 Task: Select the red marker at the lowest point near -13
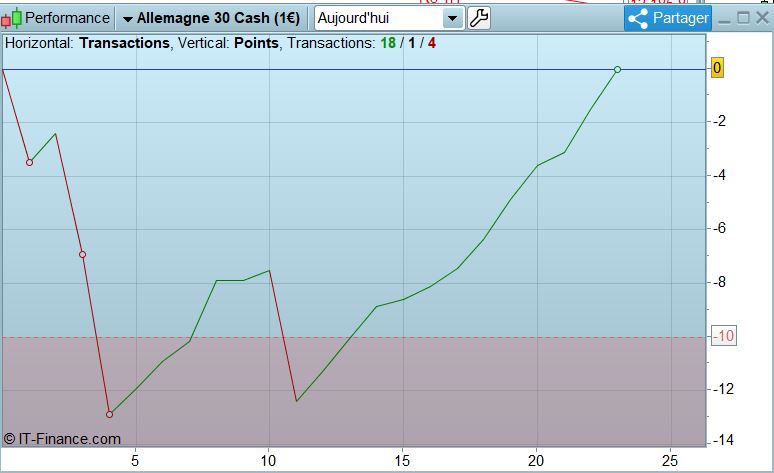coord(110,414)
